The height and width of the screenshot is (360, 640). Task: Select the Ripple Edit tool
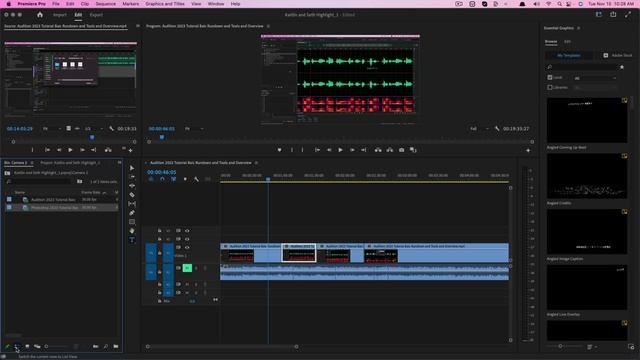pyautogui.click(x=132, y=186)
